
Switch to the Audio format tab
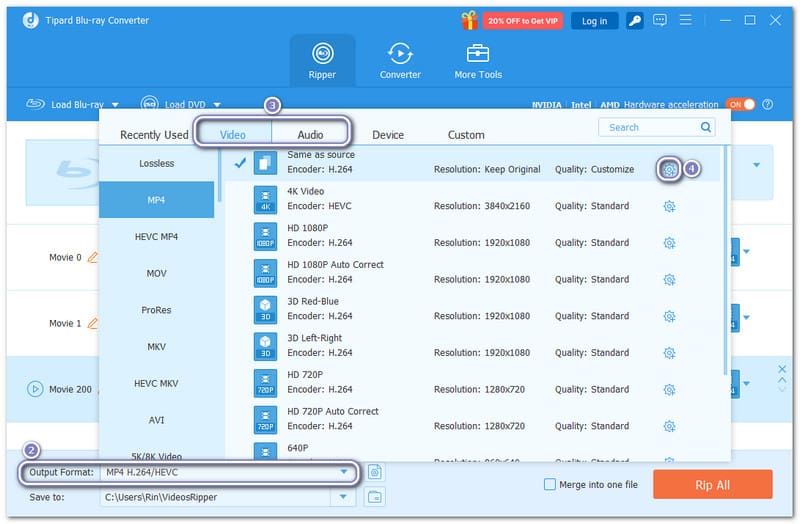310,135
